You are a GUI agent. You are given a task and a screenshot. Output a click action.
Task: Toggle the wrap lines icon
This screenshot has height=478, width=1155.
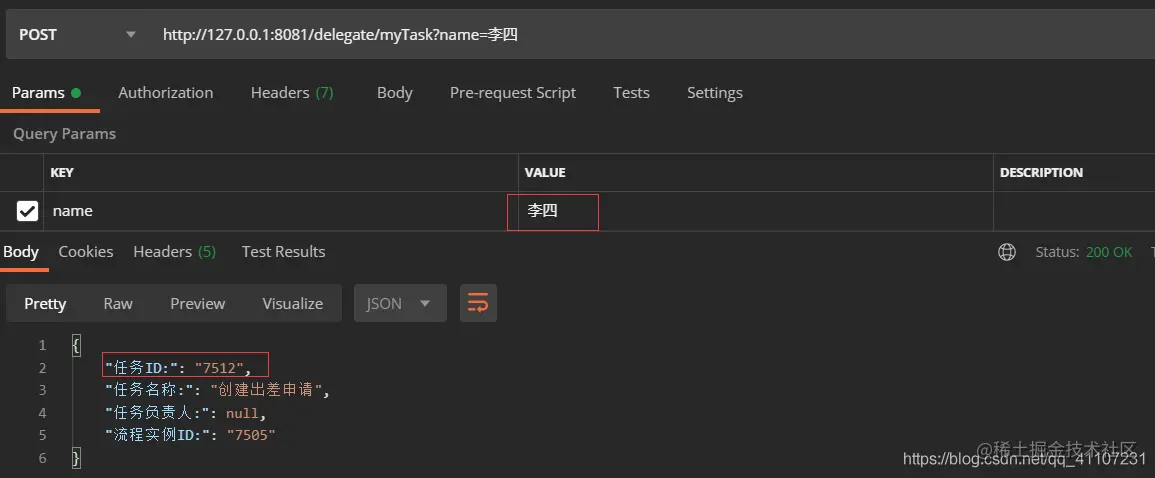tap(478, 303)
